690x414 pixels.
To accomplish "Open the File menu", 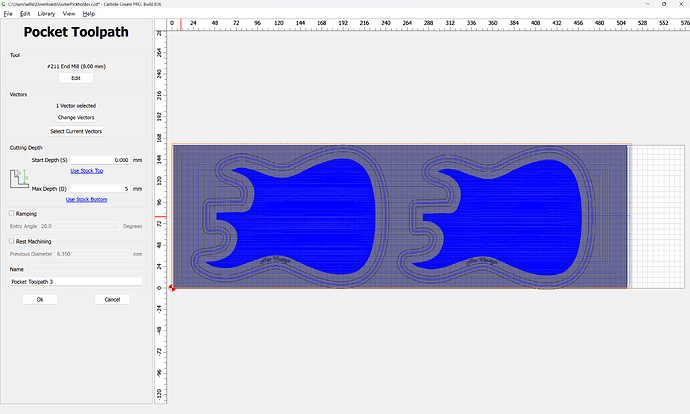I will pyautogui.click(x=8, y=14).
